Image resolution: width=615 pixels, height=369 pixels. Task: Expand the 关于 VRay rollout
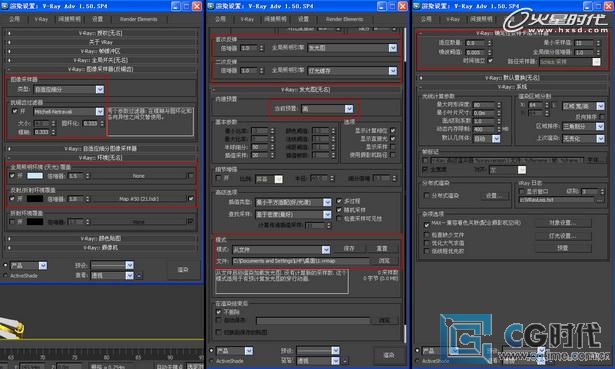pos(100,42)
